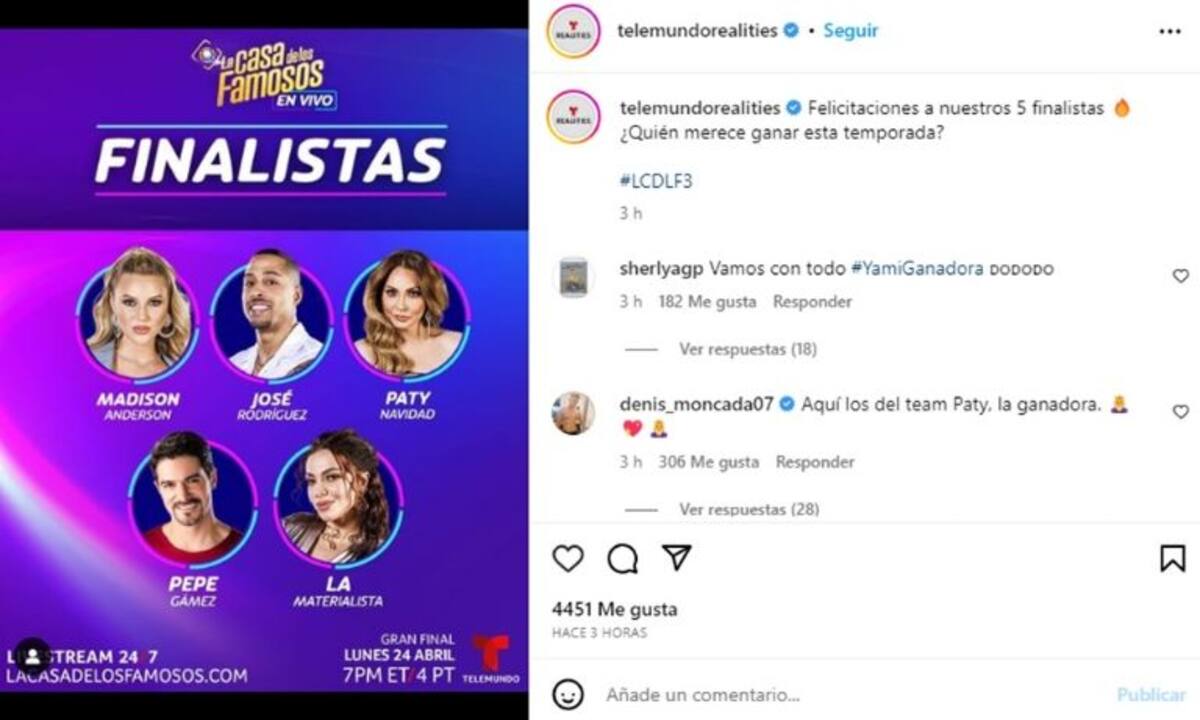Screen dimensions: 1200x720
Task: Open the #LCDLF3 hashtag link
Action: pyautogui.click(x=656, y=181)
